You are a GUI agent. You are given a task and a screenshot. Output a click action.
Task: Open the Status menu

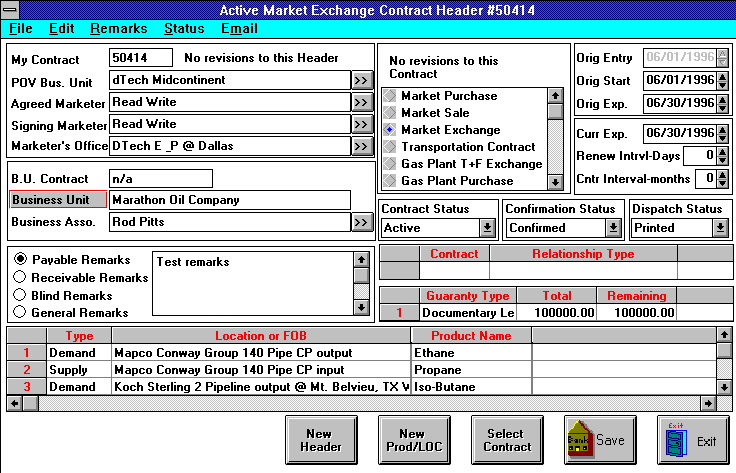(184, 29)
